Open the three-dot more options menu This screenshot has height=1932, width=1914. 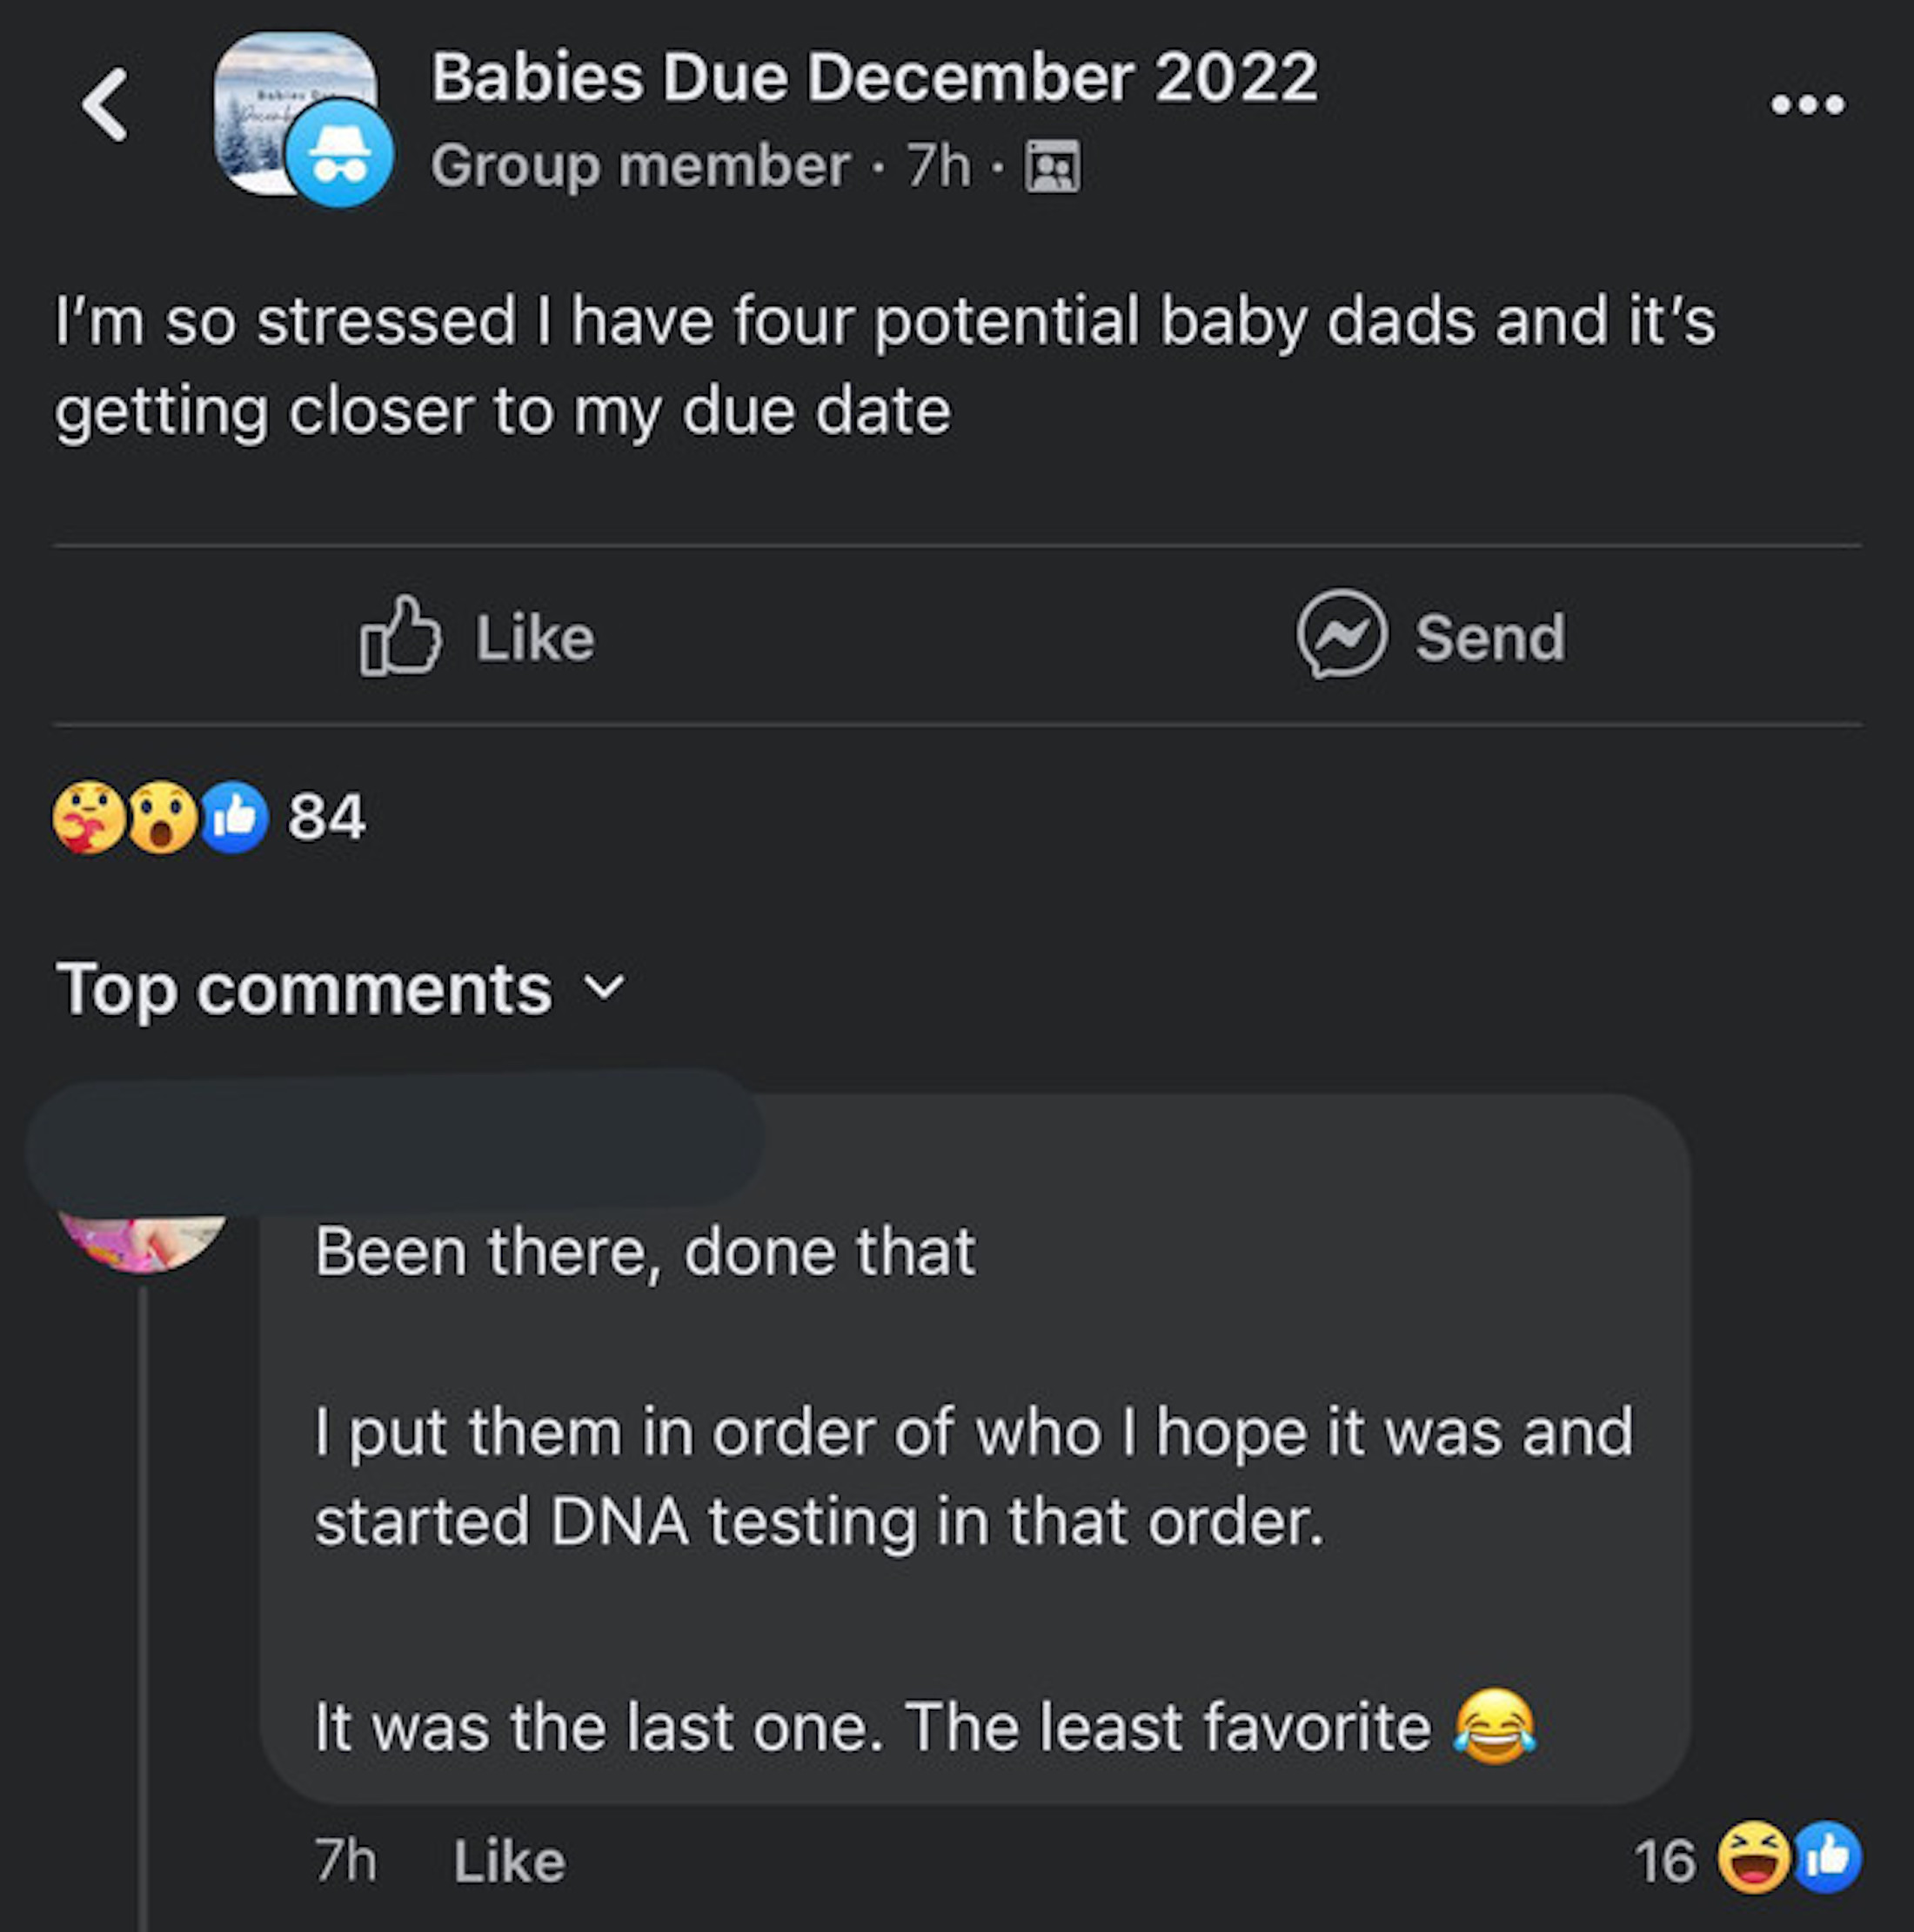[x=1807, y=105]
